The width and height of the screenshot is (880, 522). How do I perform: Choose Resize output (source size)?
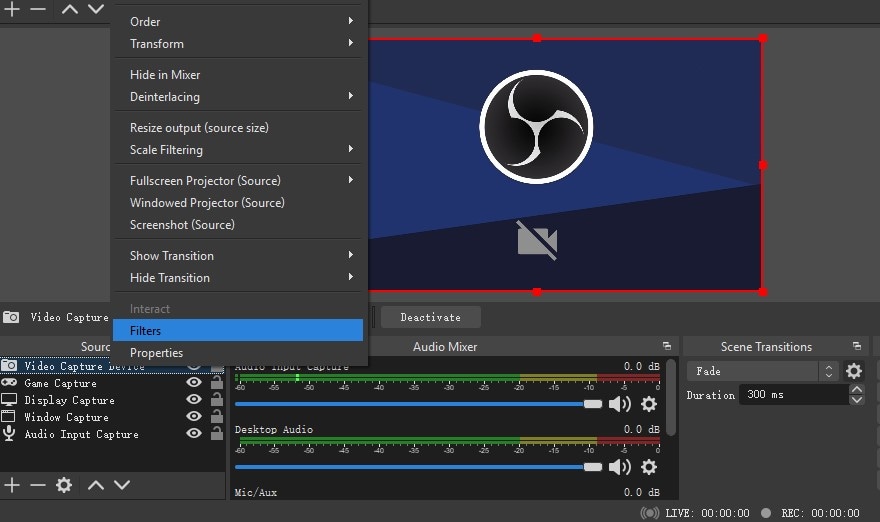click(238, 128)
